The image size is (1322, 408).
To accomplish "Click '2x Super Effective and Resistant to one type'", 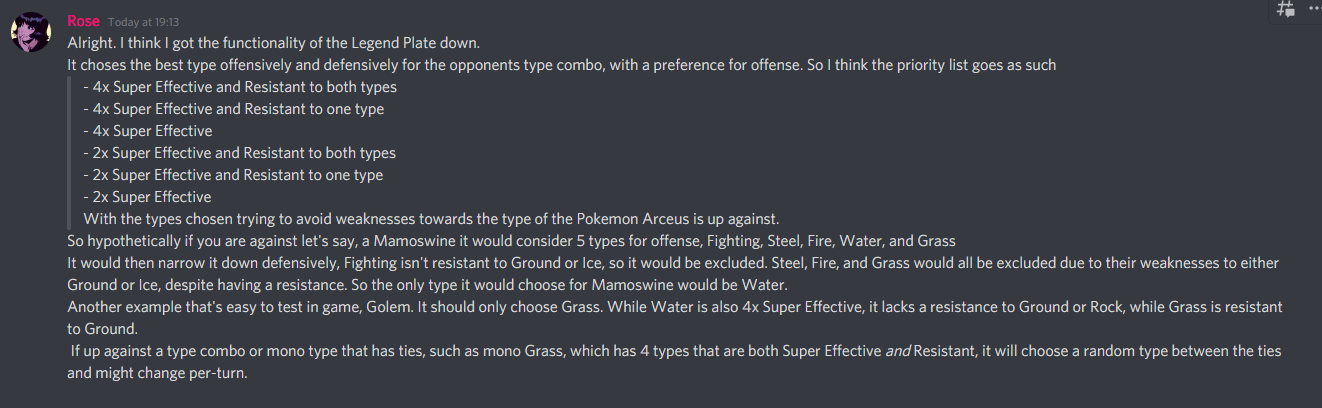I will [x=233, y=175].
